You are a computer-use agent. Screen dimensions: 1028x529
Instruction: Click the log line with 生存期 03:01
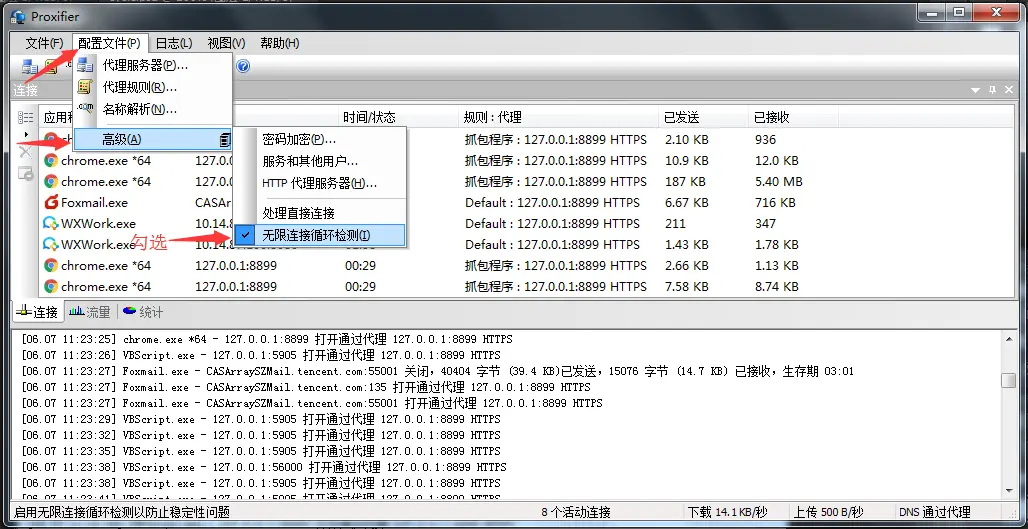click(438, 371)
